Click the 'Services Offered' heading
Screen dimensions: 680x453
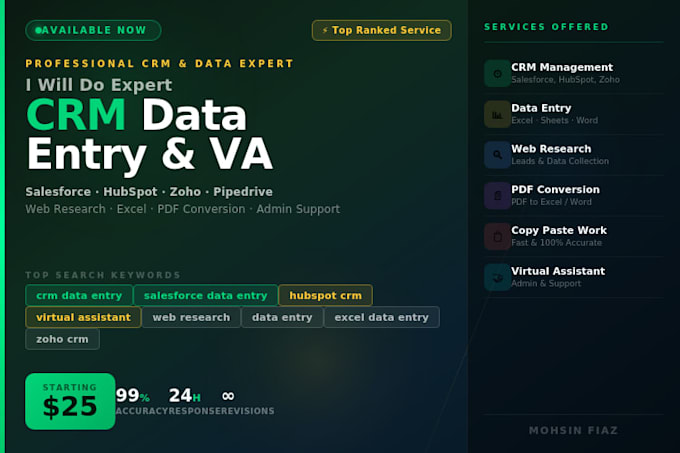546,27
